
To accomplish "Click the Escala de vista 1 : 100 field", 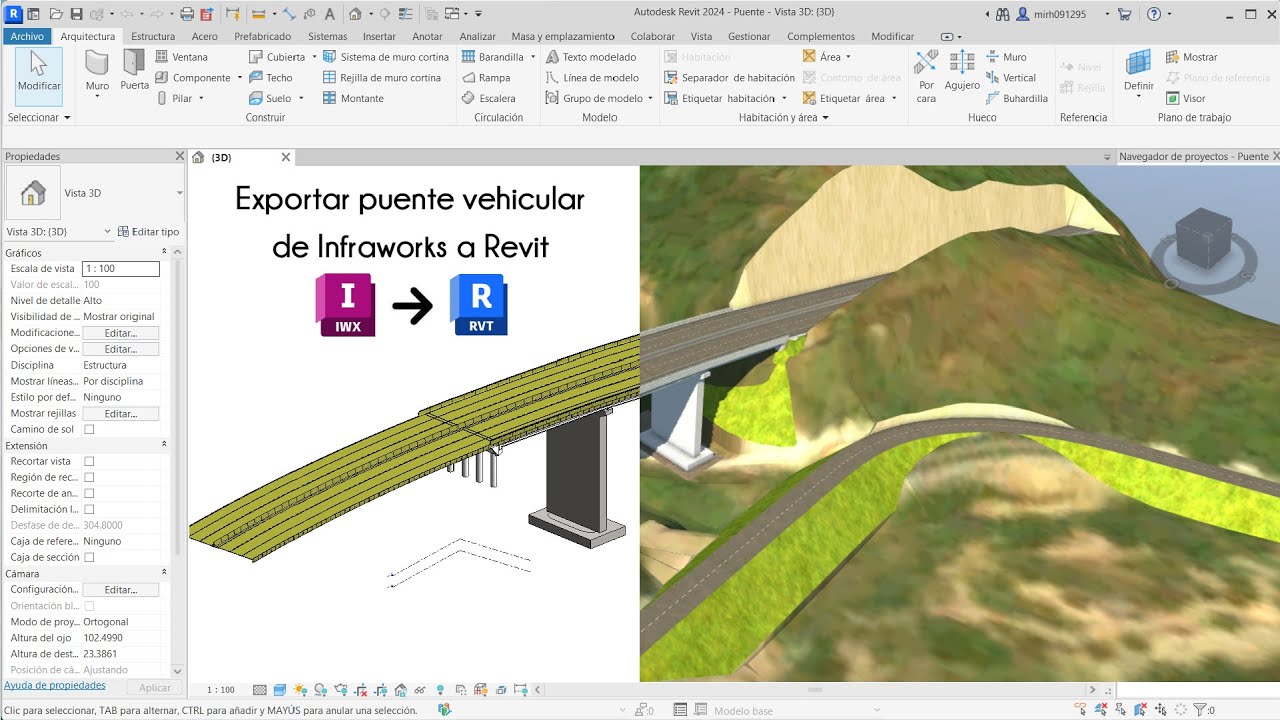I will (121, 269).
